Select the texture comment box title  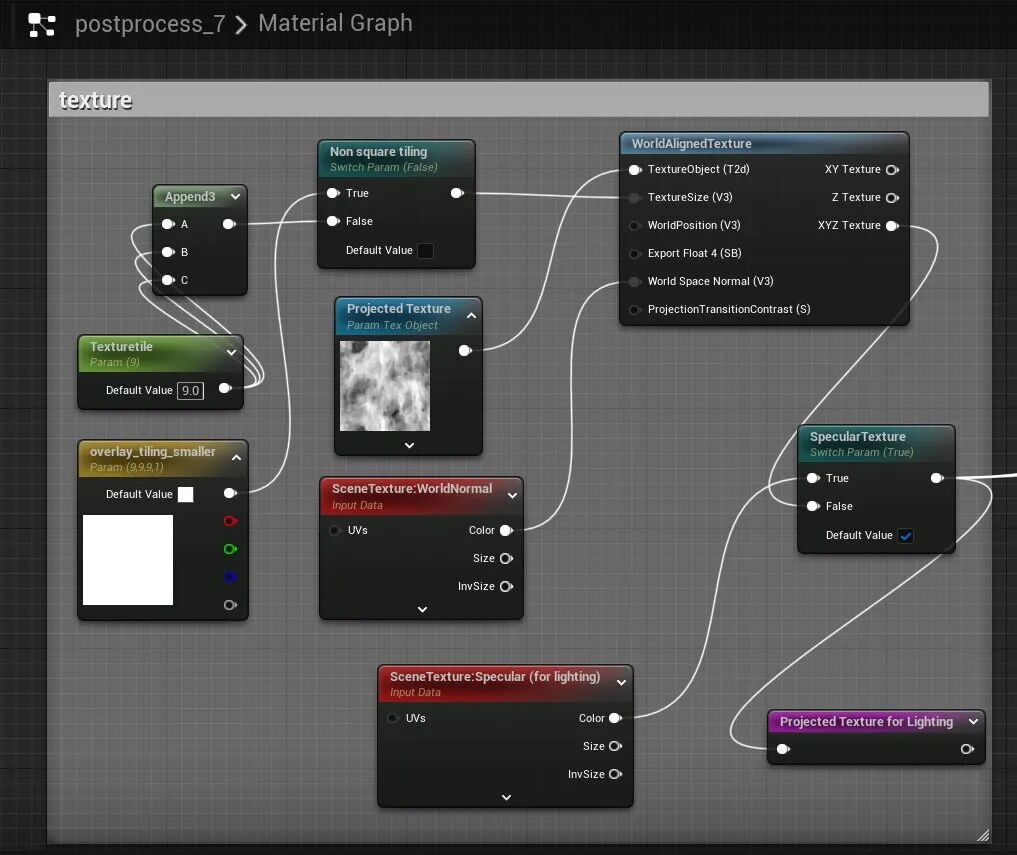click(95, 101)
